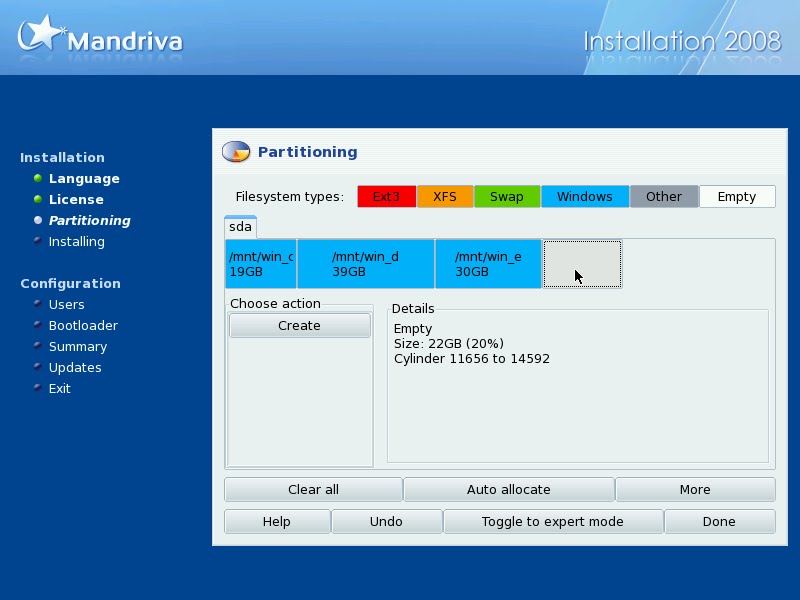
Task: Choose the Other filesystem type button
Action: (x=664, y=196)
